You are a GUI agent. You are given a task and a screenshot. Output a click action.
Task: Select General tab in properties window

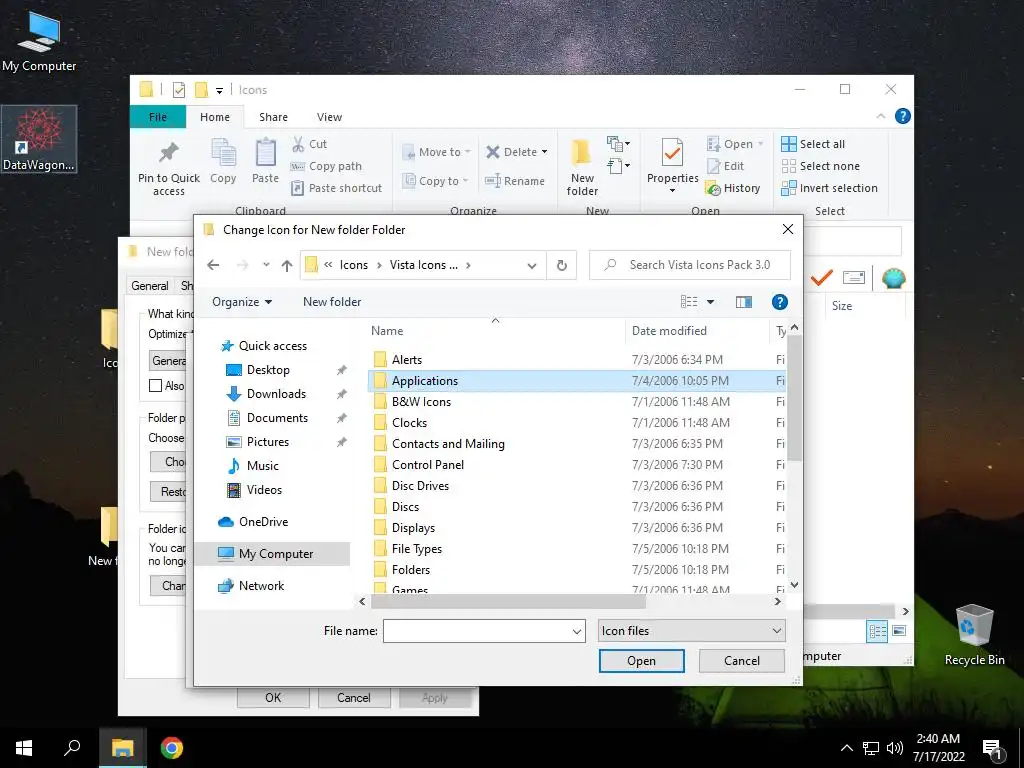click(150, 285)
